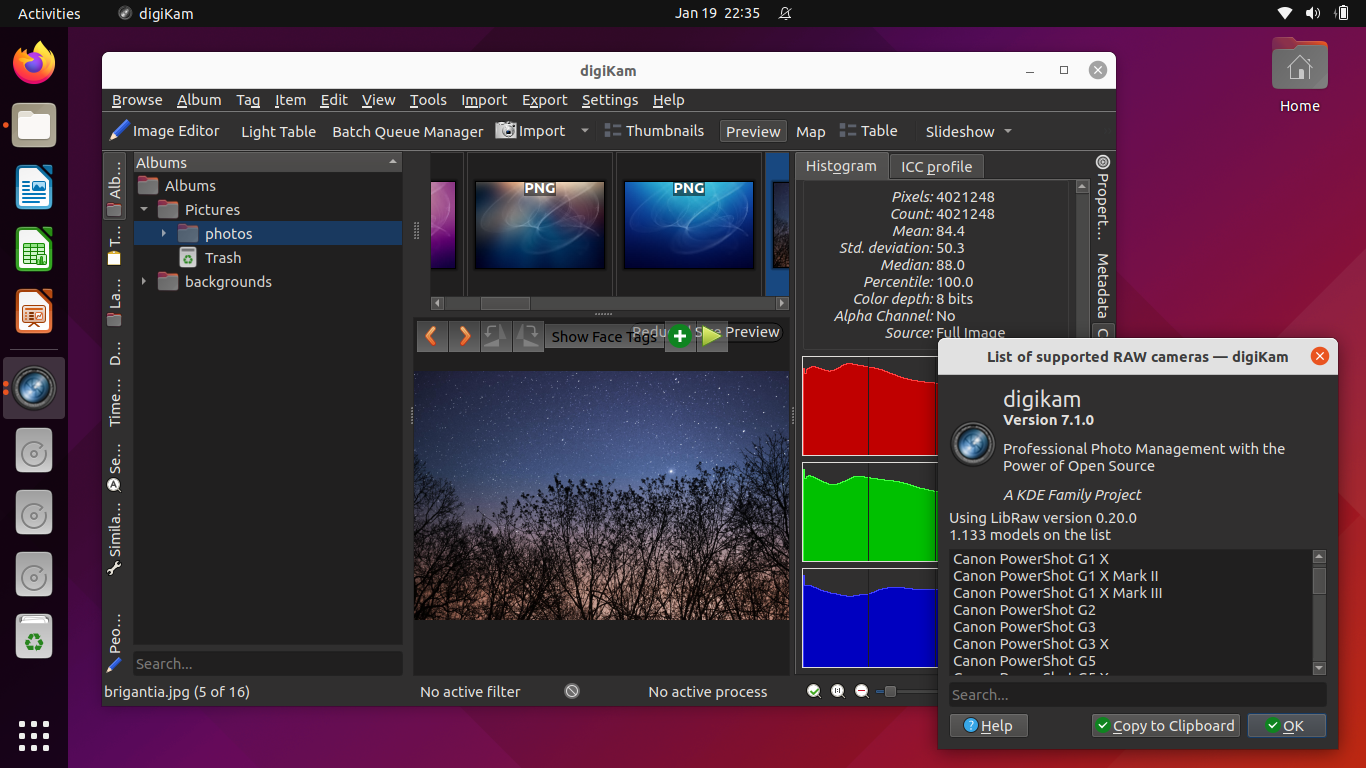Open the Settings menu
This screenshot has width=1366, height=768.
tap(610, 100)
